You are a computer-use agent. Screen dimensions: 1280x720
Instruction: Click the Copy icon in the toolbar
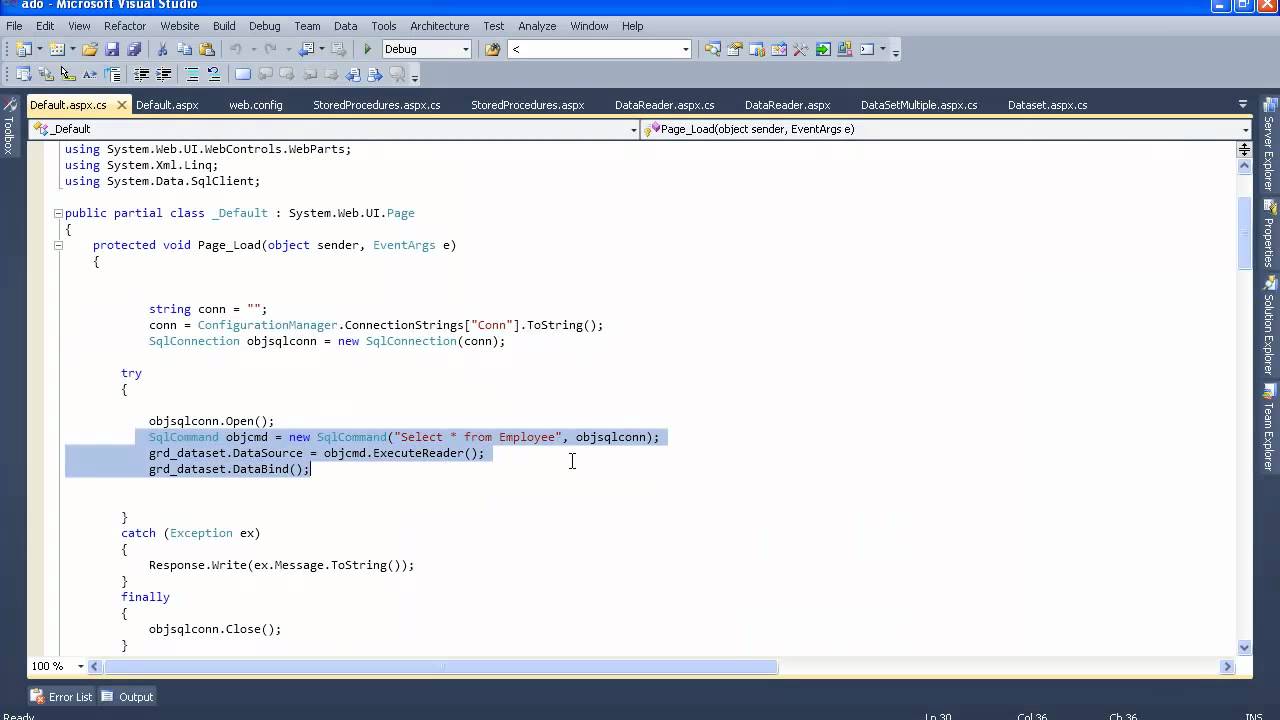(185, 49)
